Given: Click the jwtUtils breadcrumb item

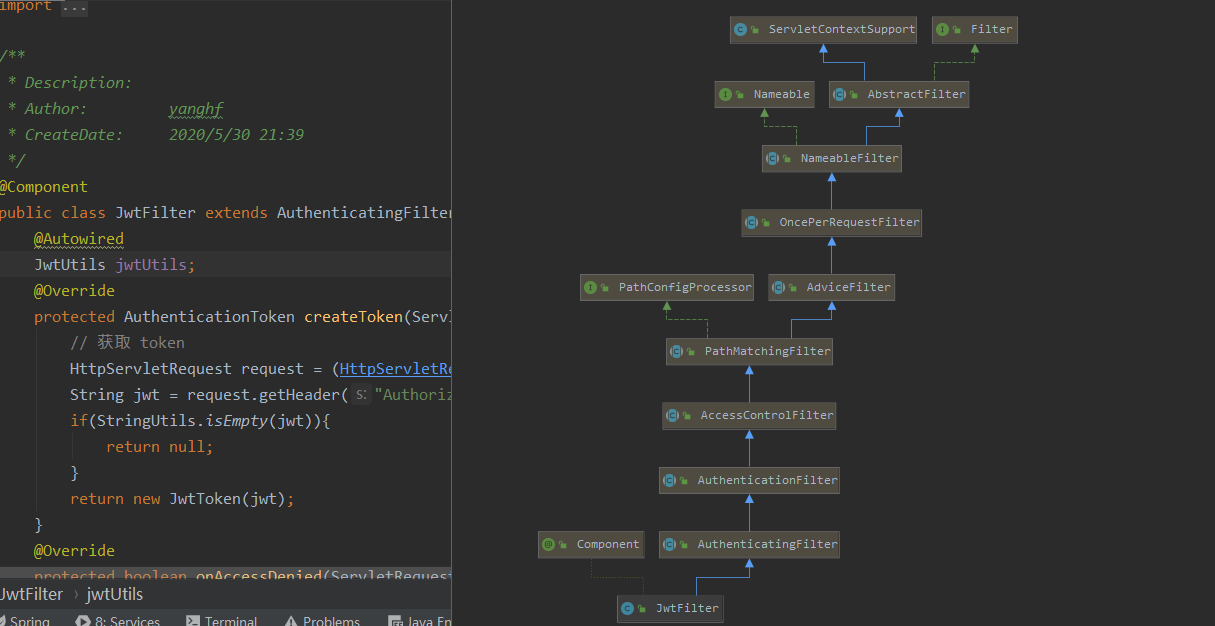Looking at the screenshot, I should click(114, 594).
